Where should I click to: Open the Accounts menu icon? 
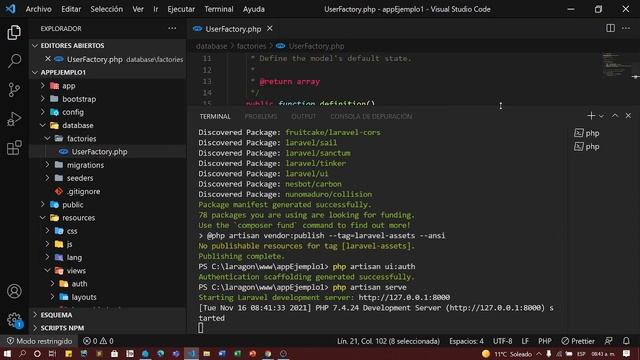[14, 291]
